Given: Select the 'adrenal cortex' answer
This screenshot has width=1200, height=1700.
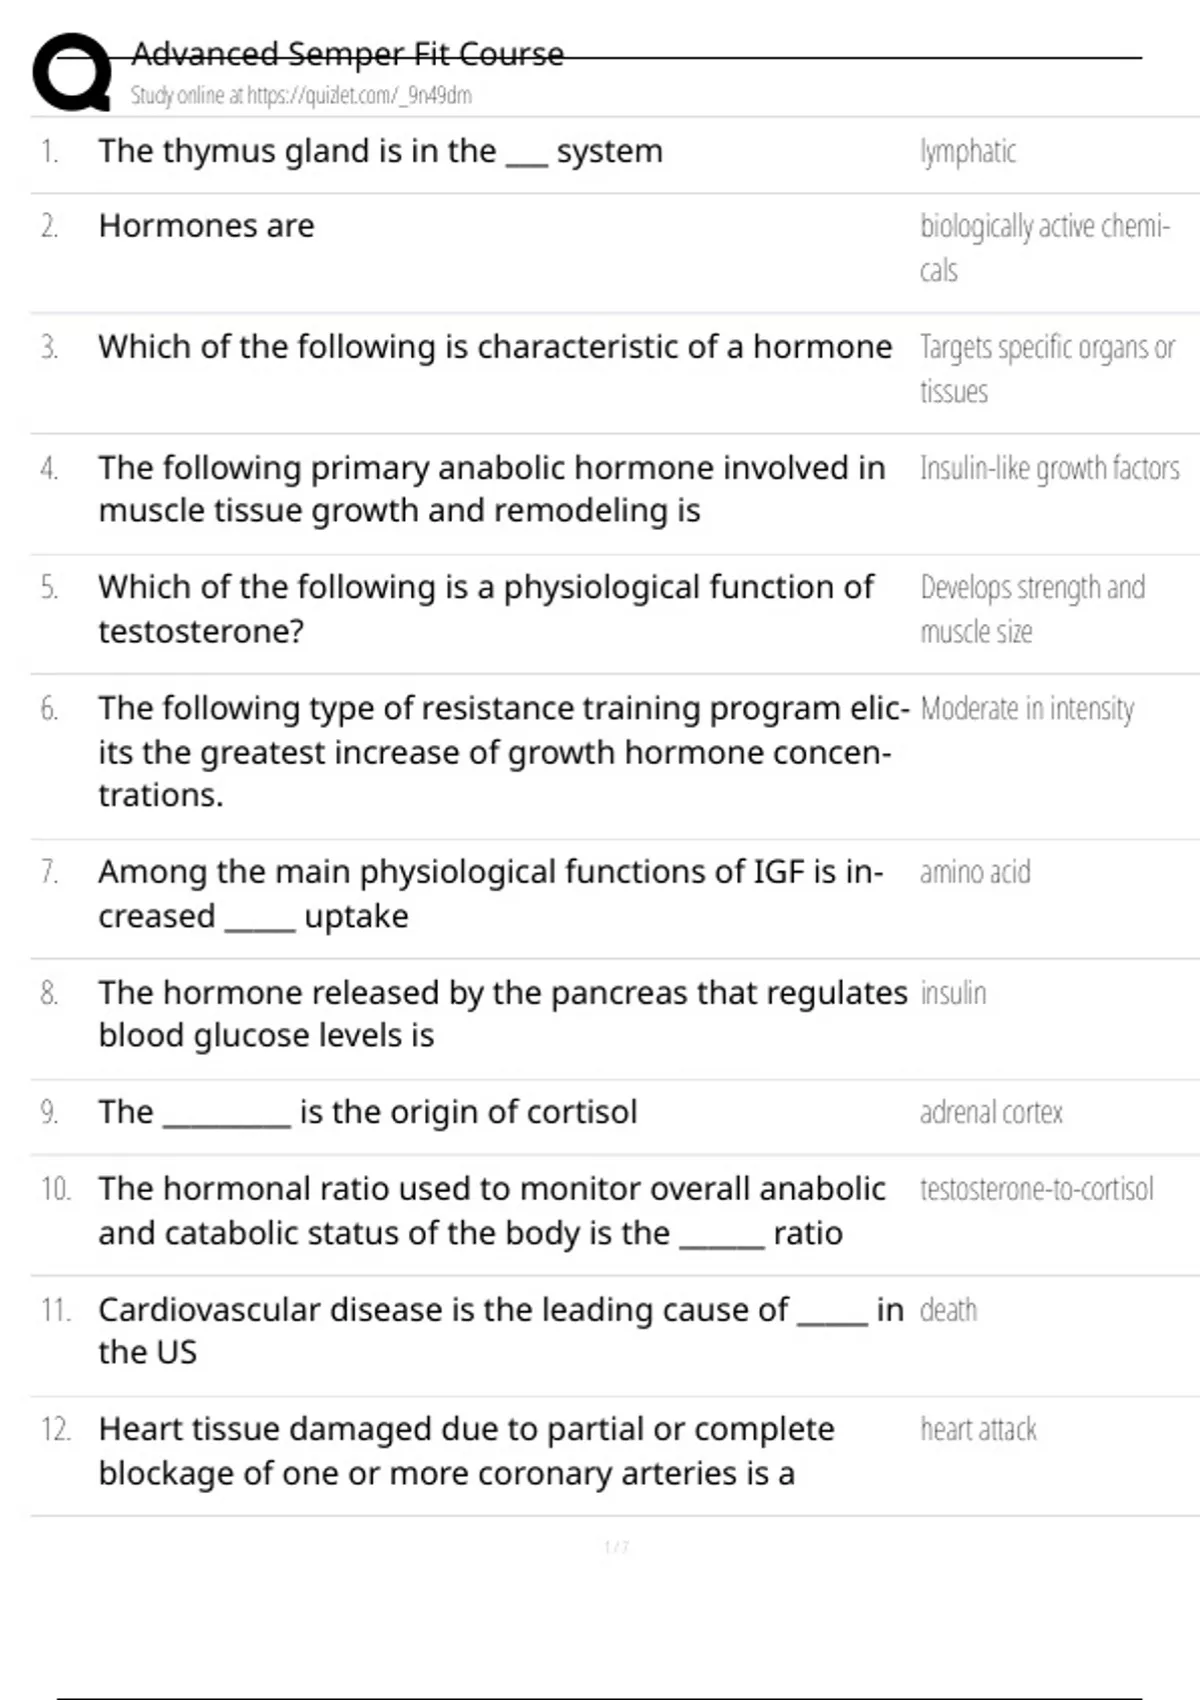Looking at the screenshot, I should [991, 1112].
